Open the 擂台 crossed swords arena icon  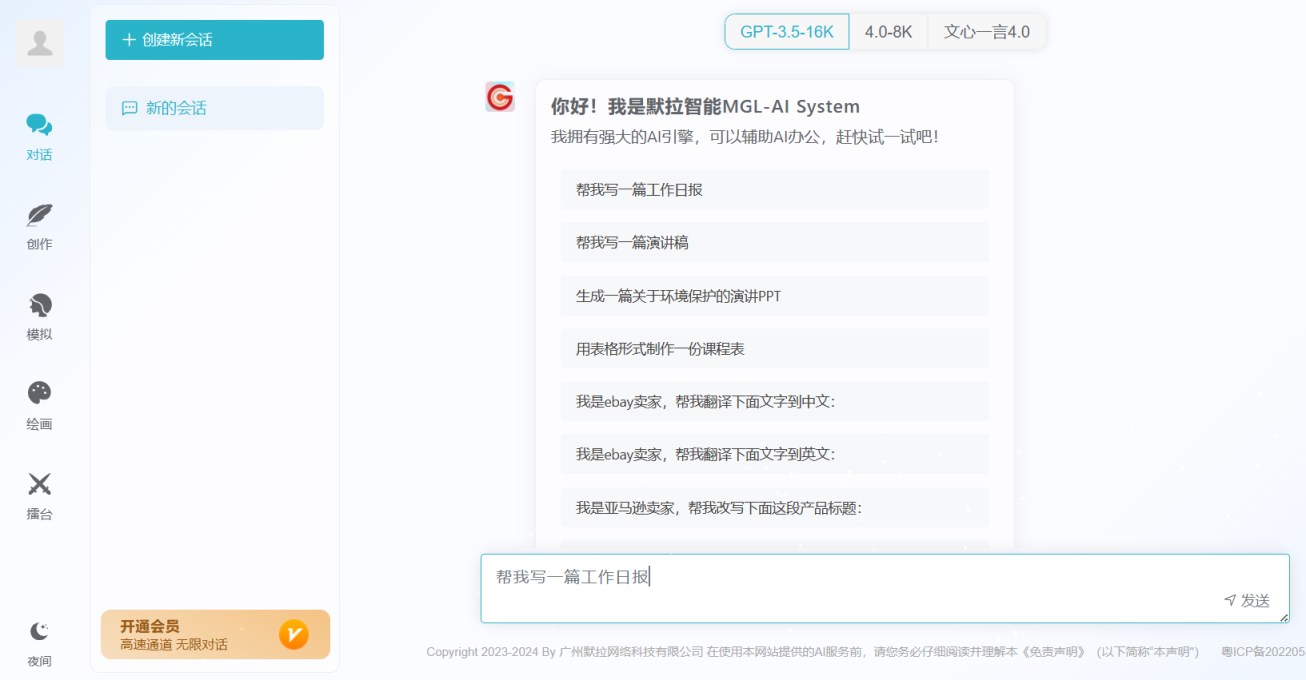pos(39,485)
